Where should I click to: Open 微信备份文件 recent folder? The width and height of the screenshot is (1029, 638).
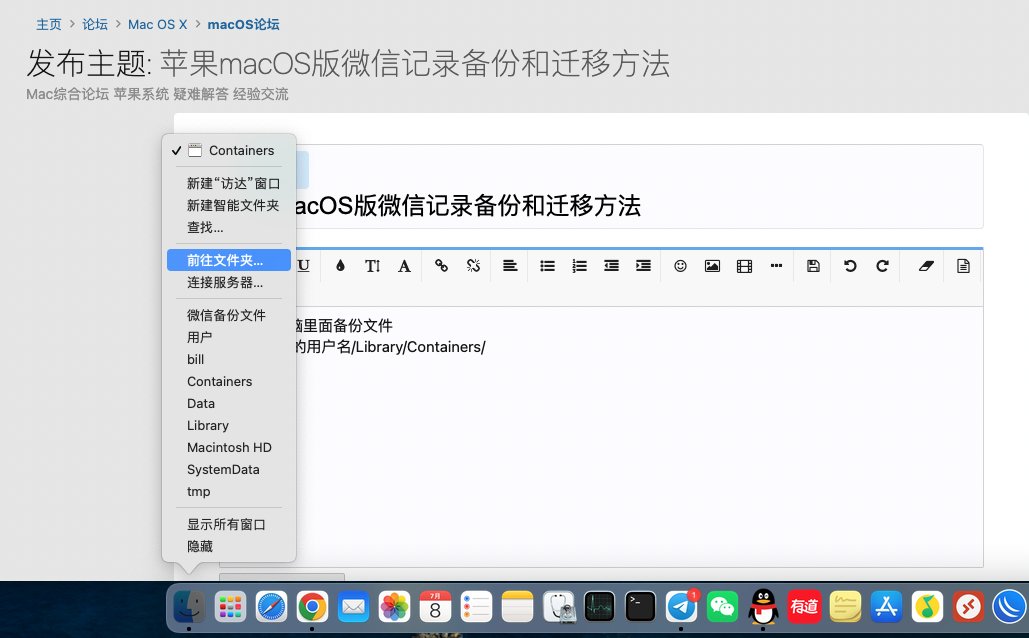[x=229, y=315]
